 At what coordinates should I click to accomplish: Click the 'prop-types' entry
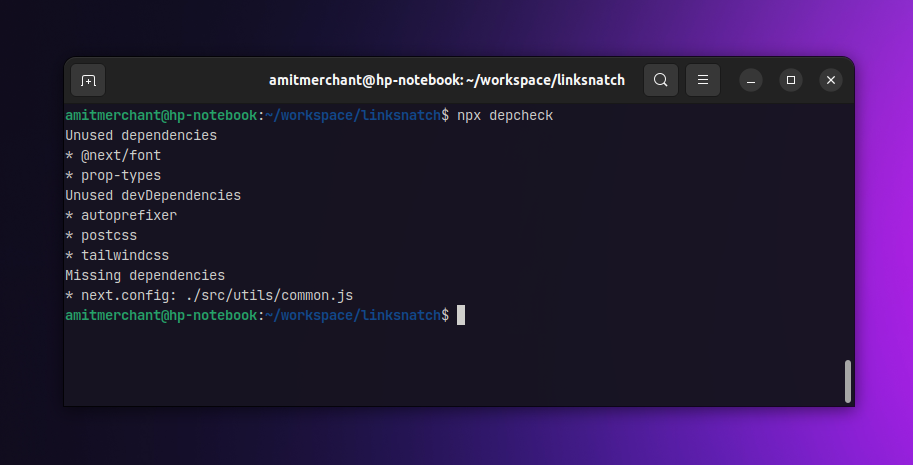(x=121, y=176)
